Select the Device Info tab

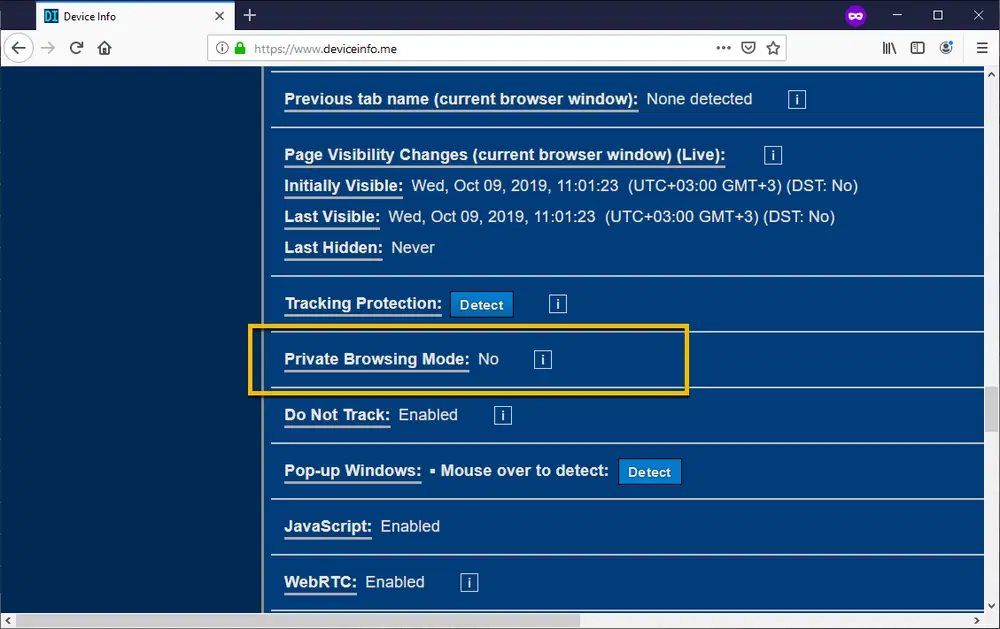click(130, 15)
